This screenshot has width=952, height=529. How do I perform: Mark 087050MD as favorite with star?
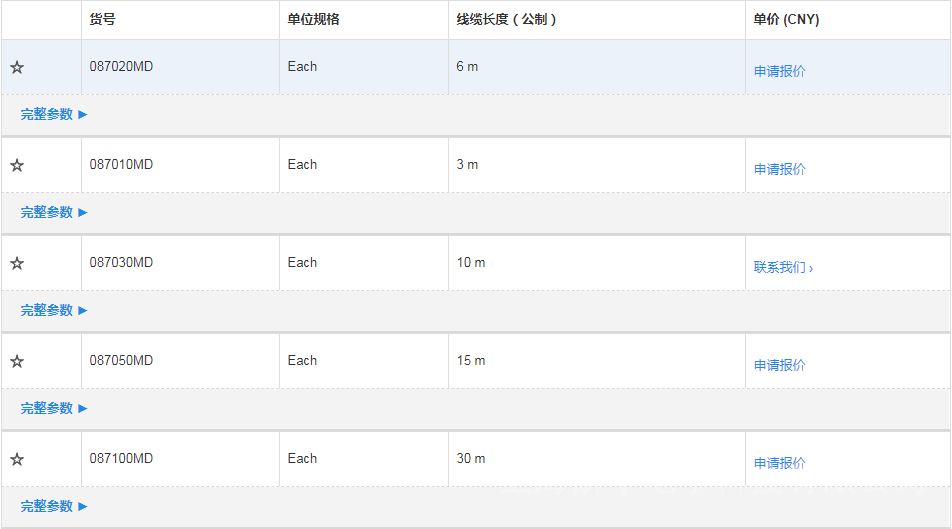pyautogui.click(x=17, y=362)
